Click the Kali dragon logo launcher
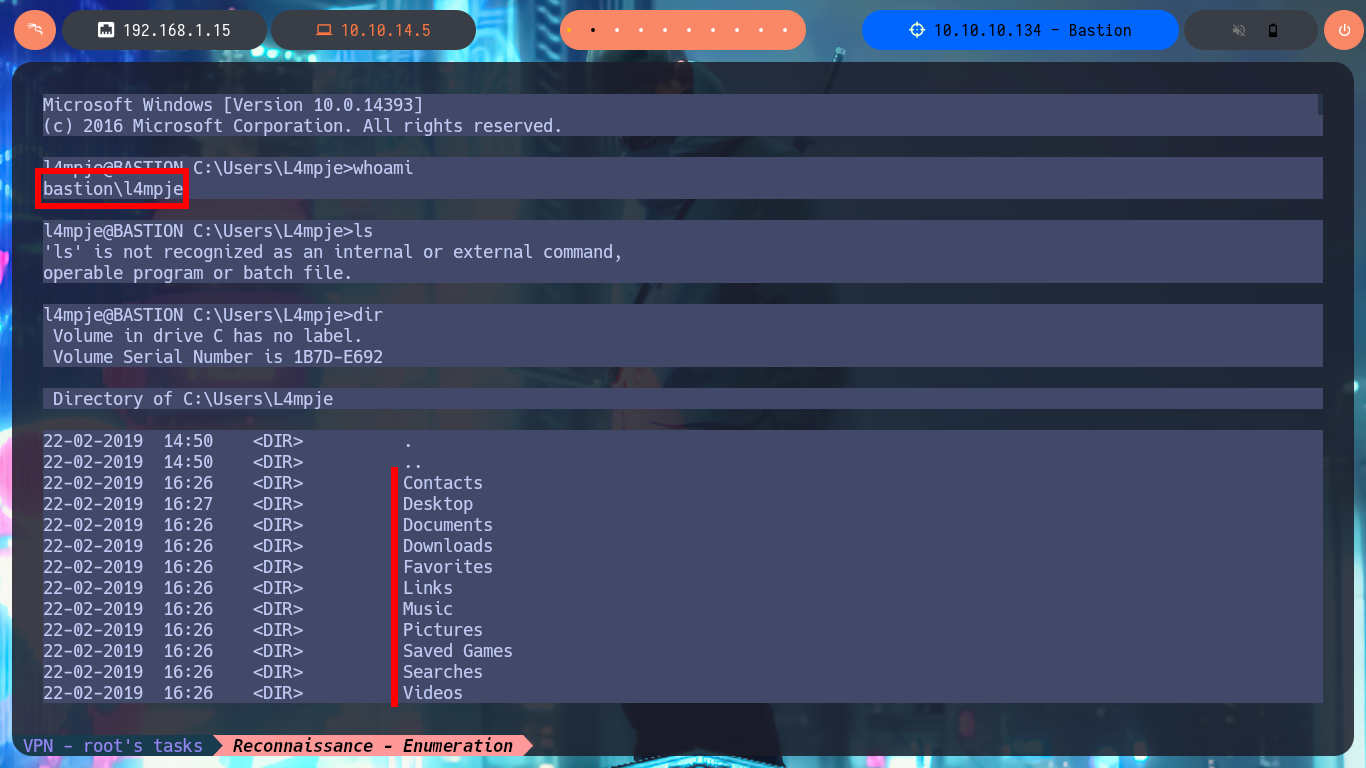The image size is (1366, 768). click(x=35, y=30)
